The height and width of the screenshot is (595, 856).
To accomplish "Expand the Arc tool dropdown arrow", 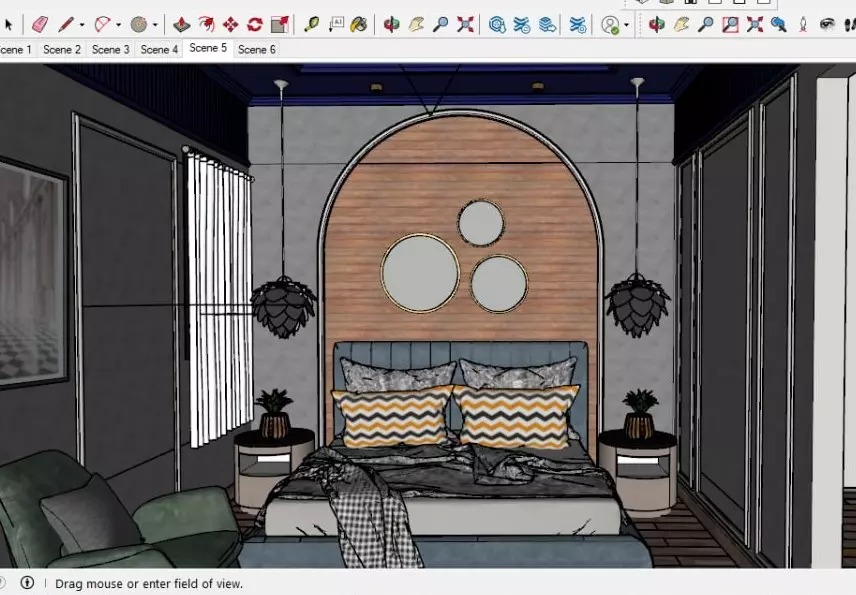I will (118, 25).
